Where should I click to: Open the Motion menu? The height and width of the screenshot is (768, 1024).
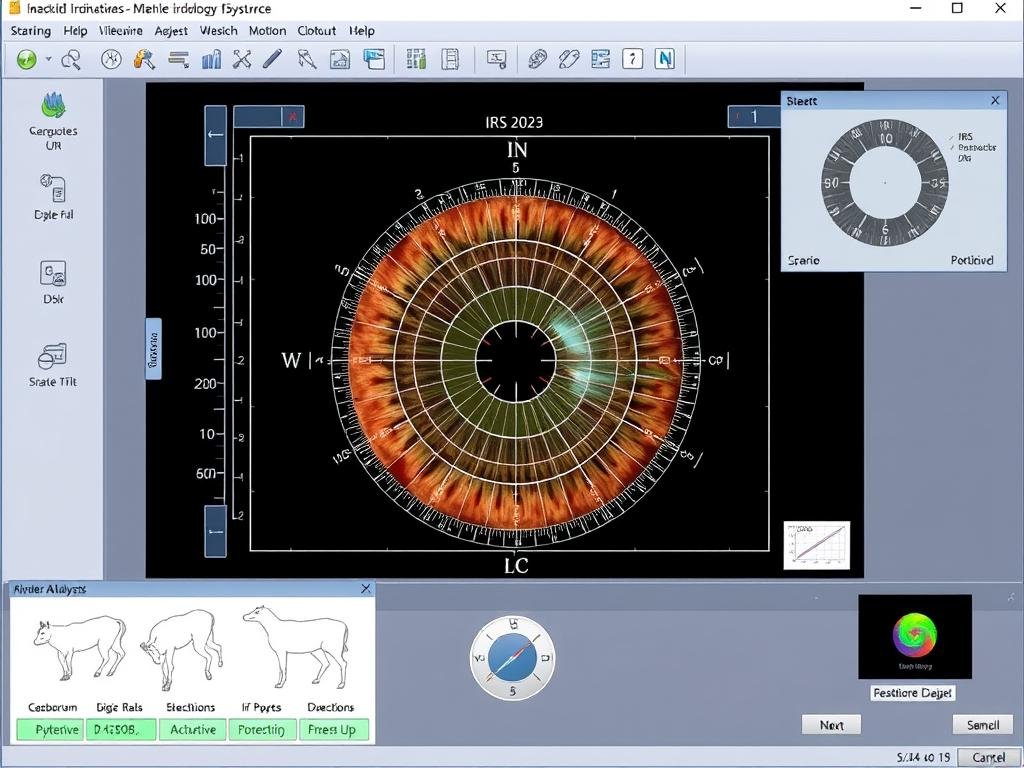click(x=267, y=31)
